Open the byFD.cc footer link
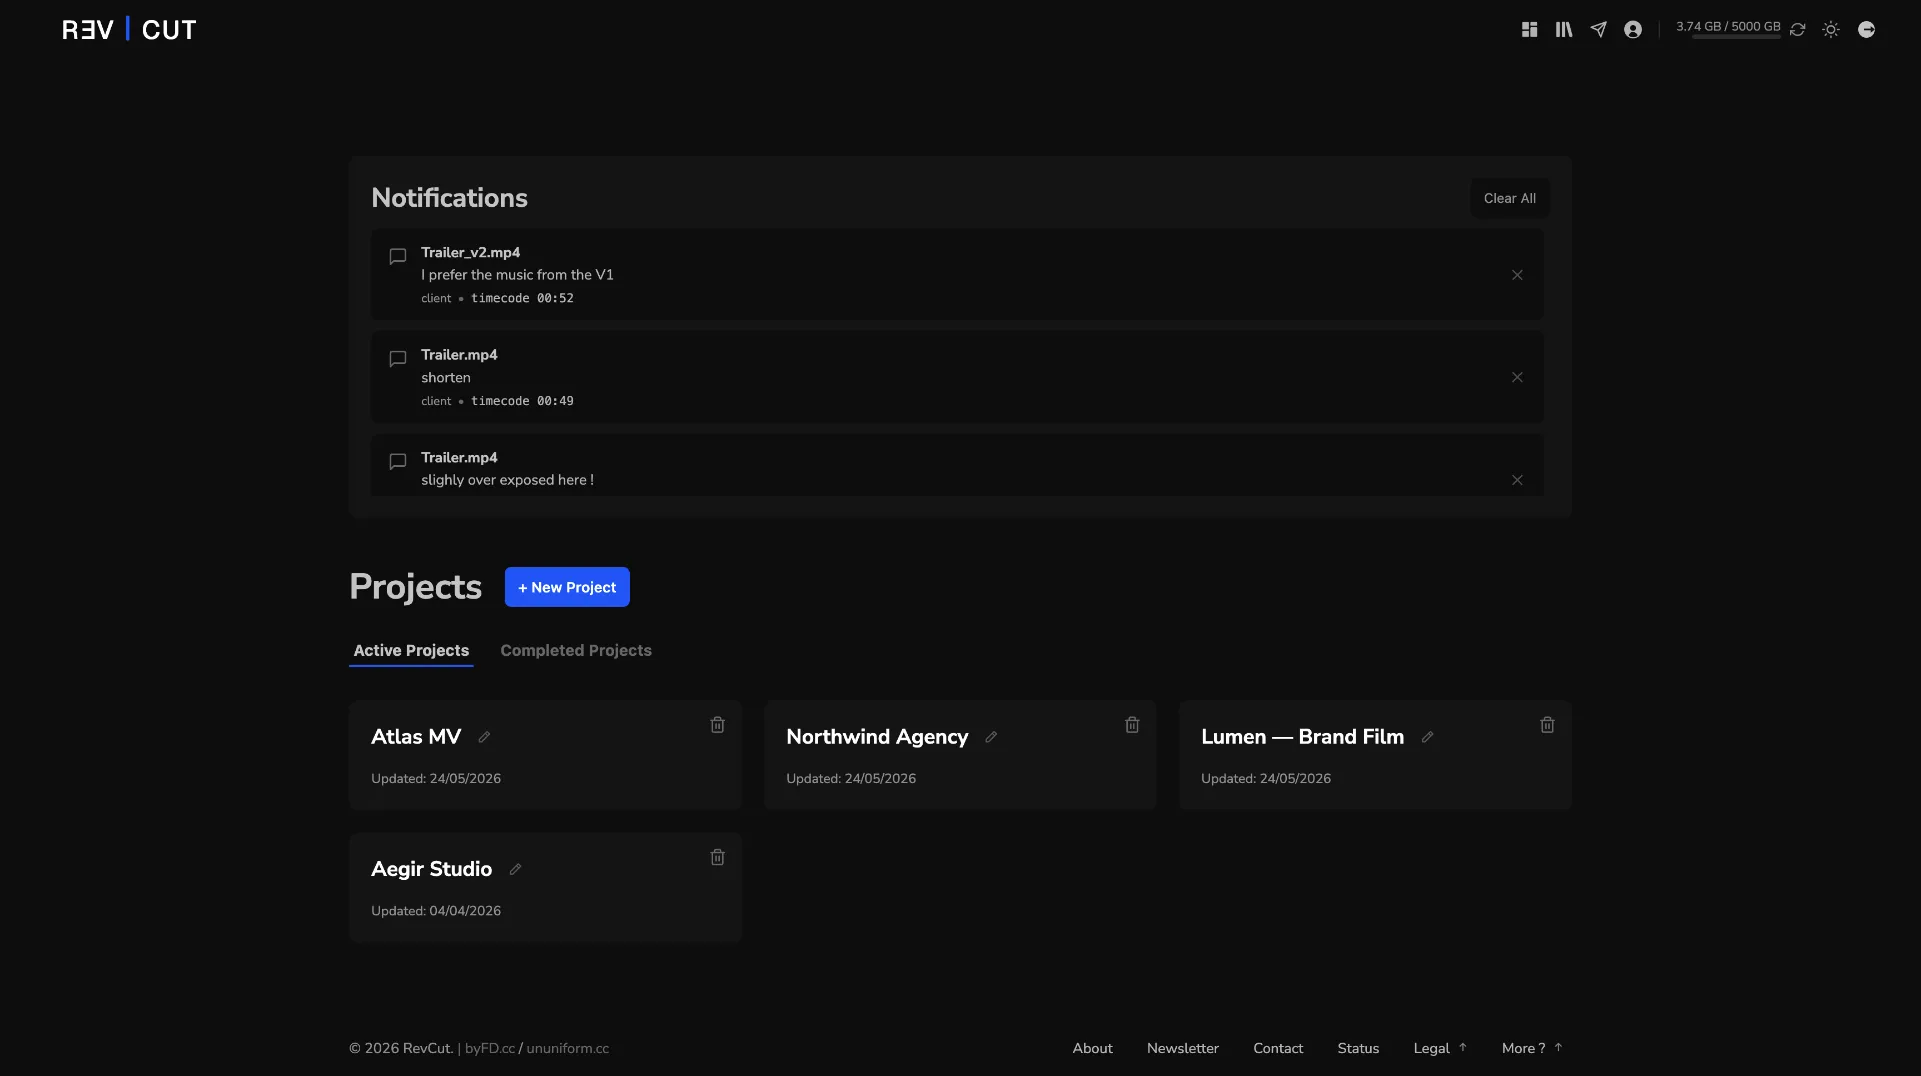 490,1048
